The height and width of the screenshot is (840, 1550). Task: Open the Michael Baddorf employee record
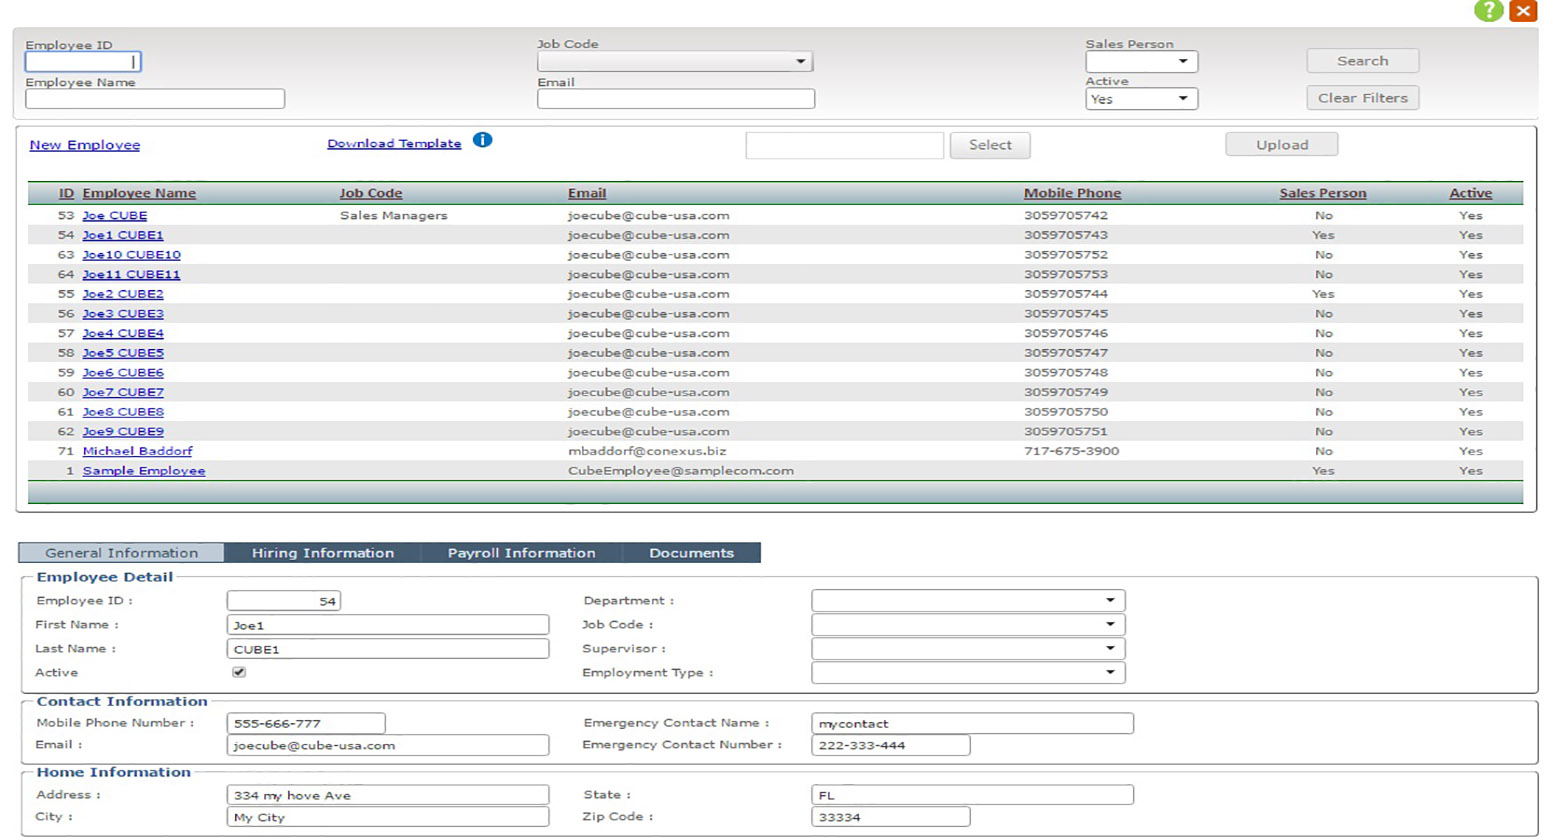click(137, 451)
